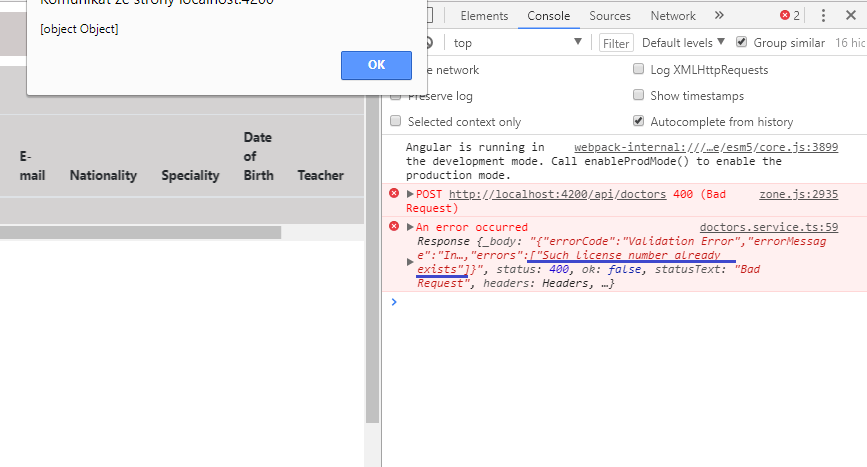
Task: Click the Teacher column header
Action: tap(320, 175)
